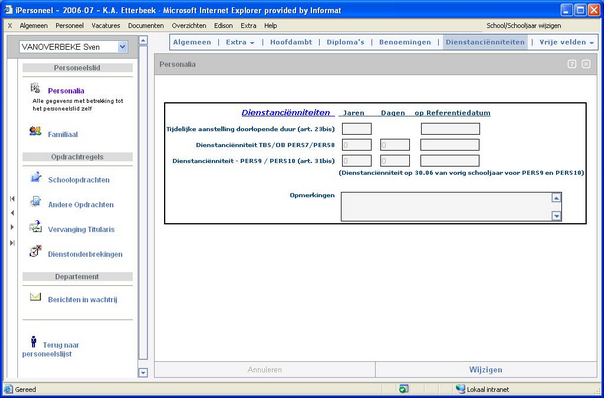
Task: Switch to the Algemeen tab
Action: tap(192, 42)
